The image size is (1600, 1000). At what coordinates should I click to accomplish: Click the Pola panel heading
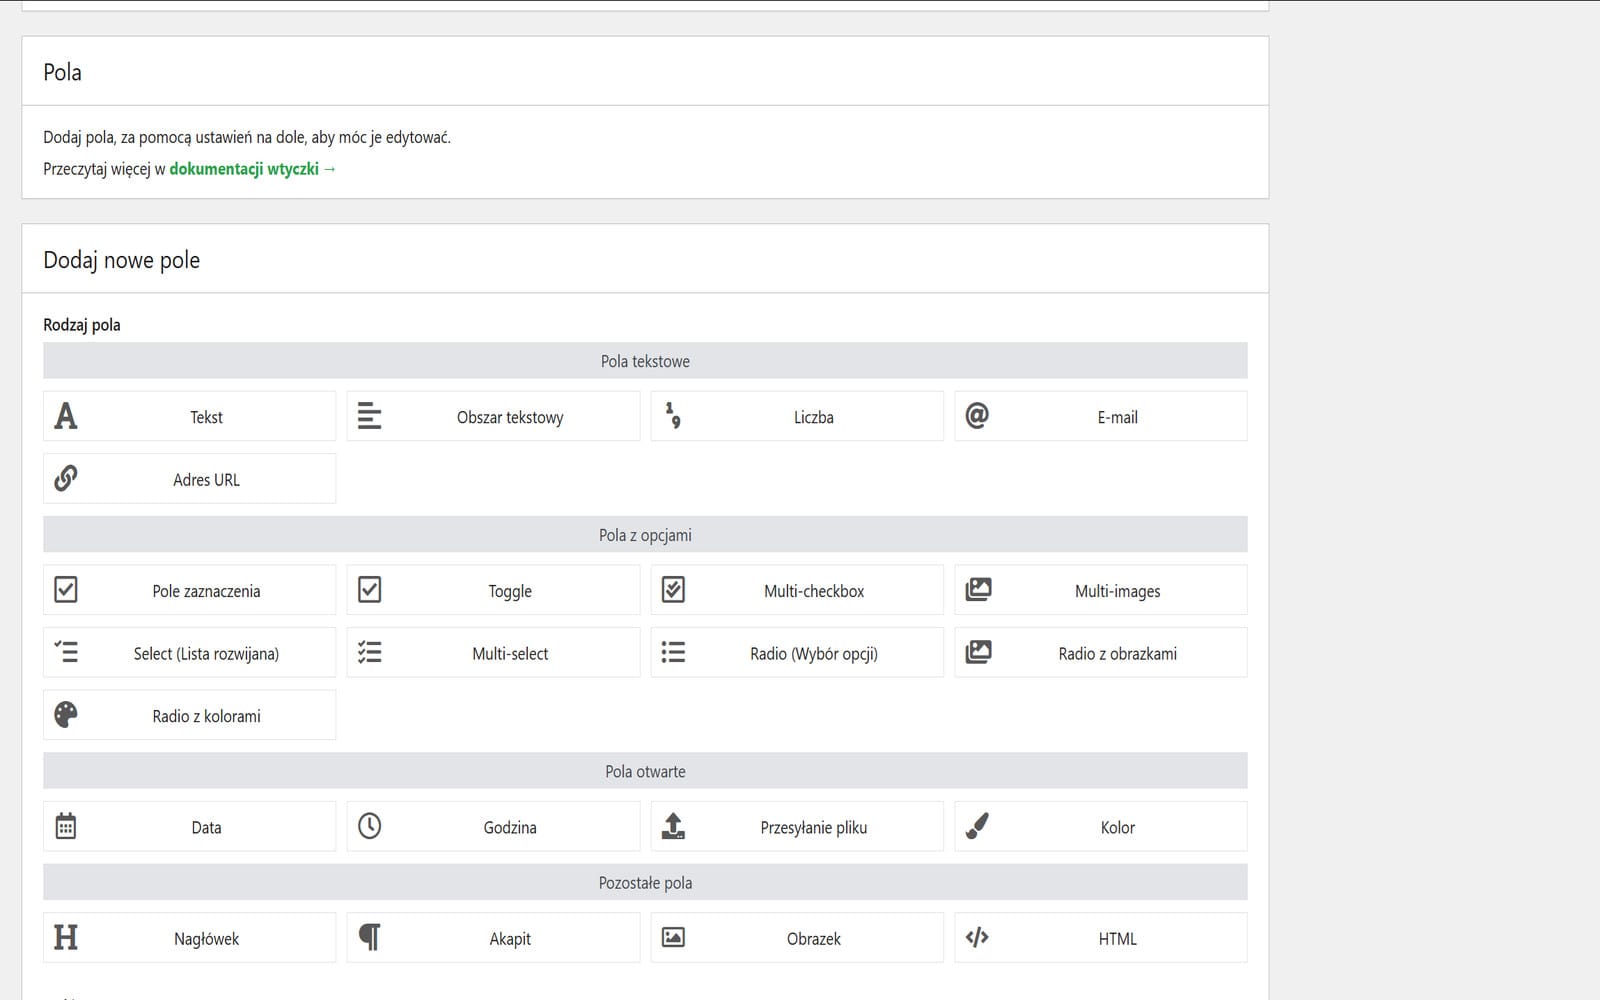(62, 72)
